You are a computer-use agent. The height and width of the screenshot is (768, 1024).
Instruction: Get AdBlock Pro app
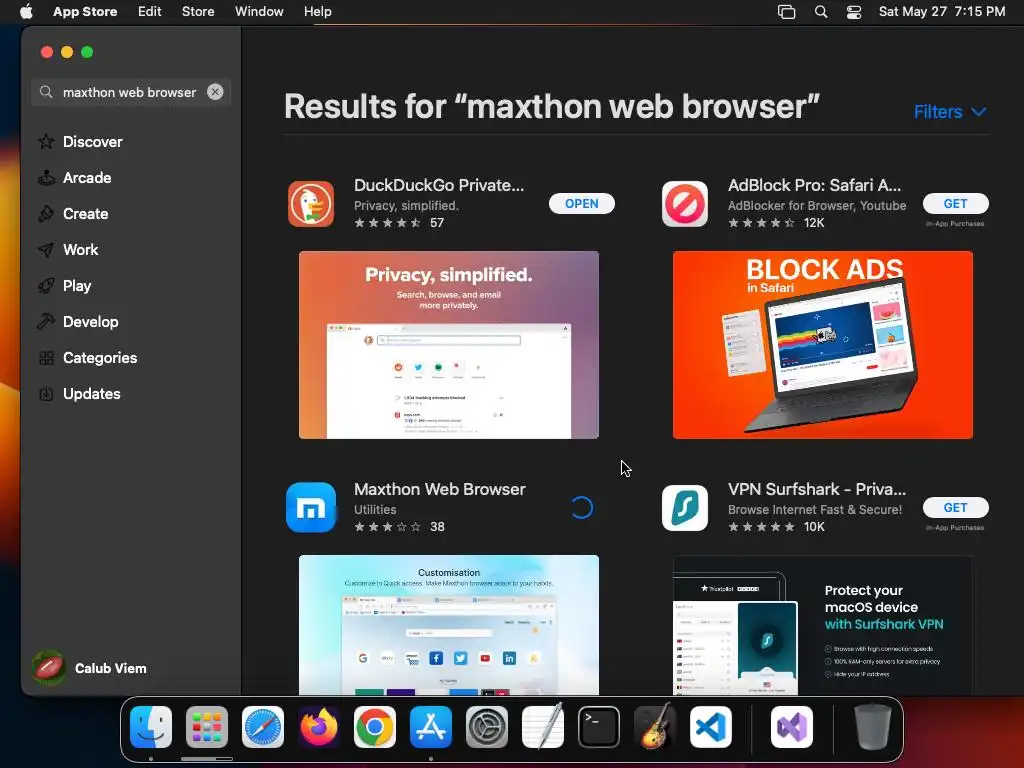click(x=955, y=204)
